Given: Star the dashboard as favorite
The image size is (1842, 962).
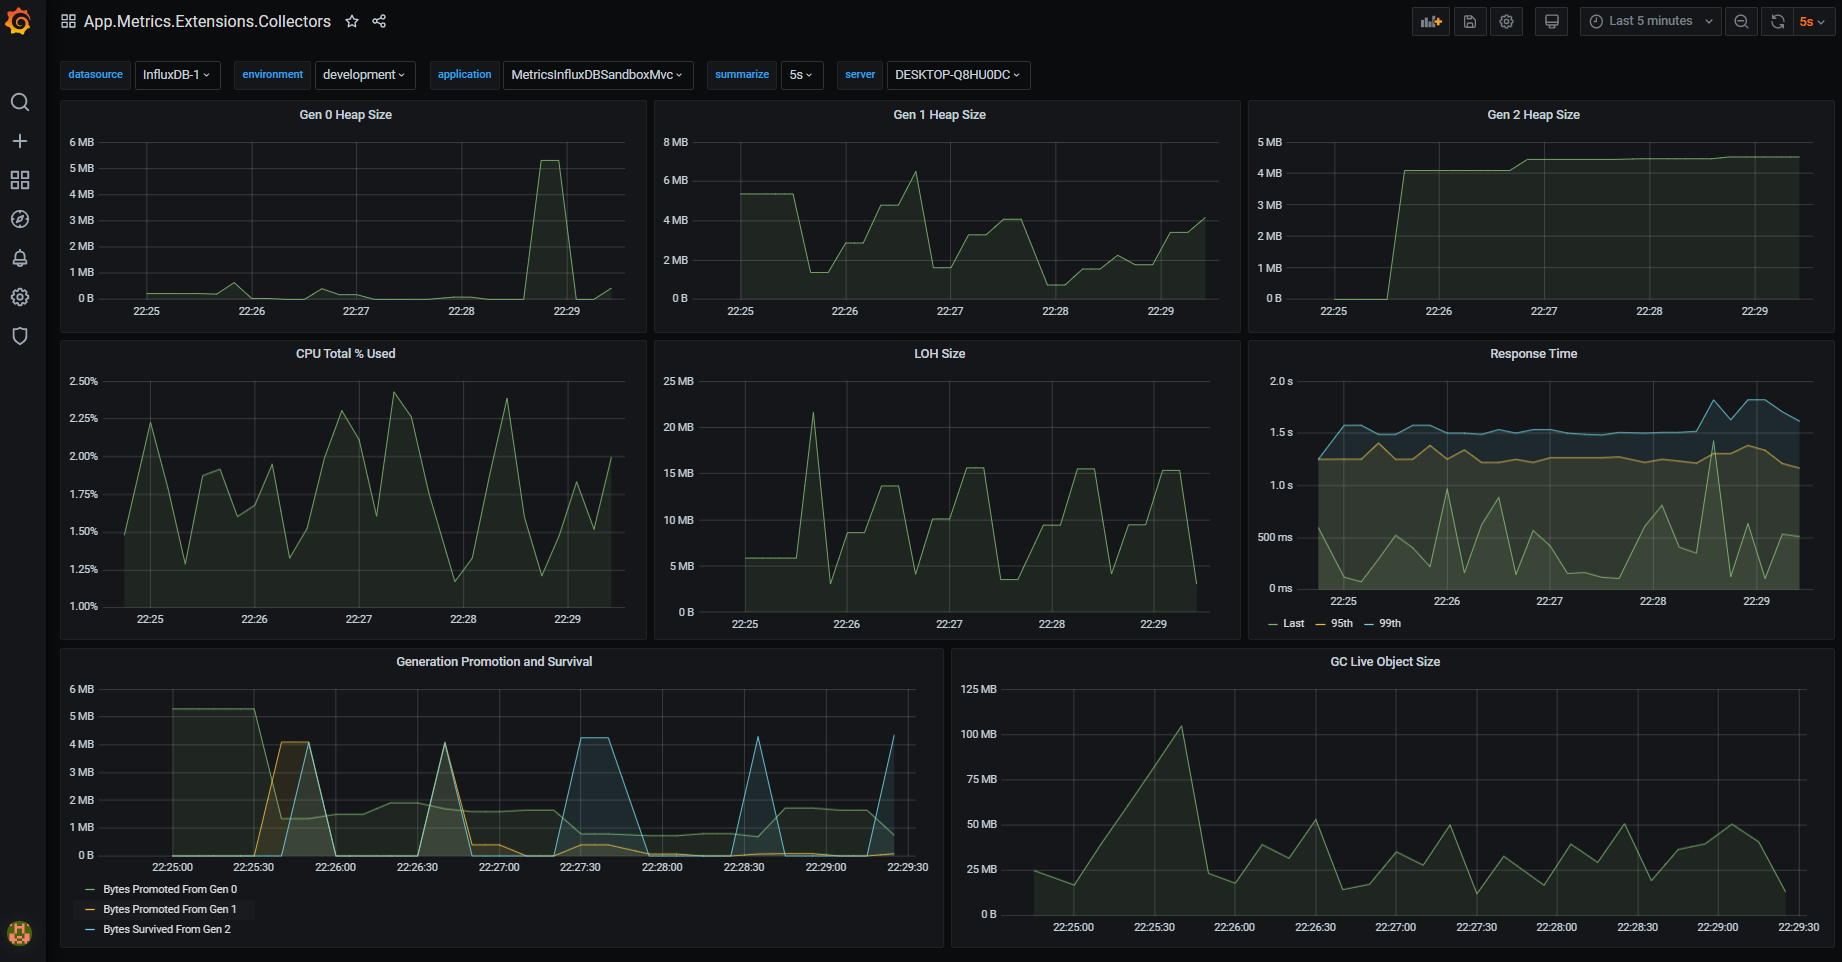Looking at the screenshot, I should (352, 21).
